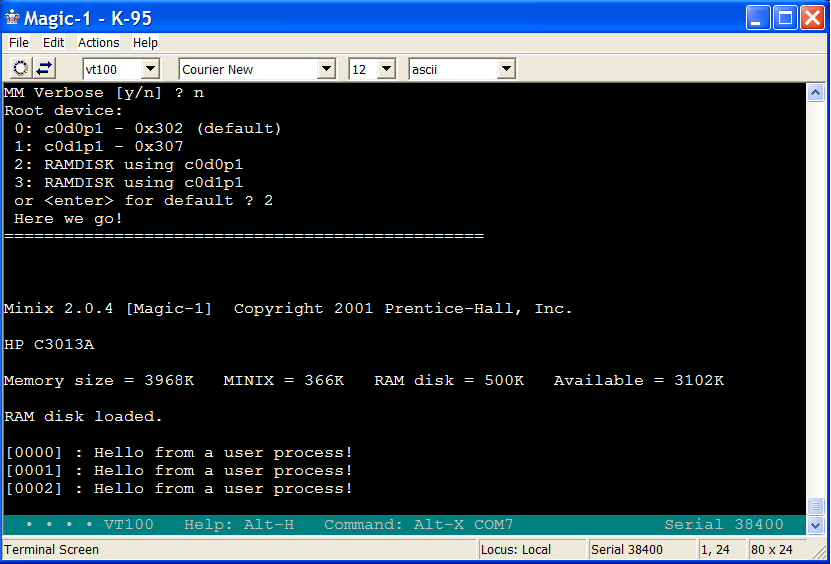This screenshot has height=564, width=831.
Task: Open the File menu
Action: [19, 43]
